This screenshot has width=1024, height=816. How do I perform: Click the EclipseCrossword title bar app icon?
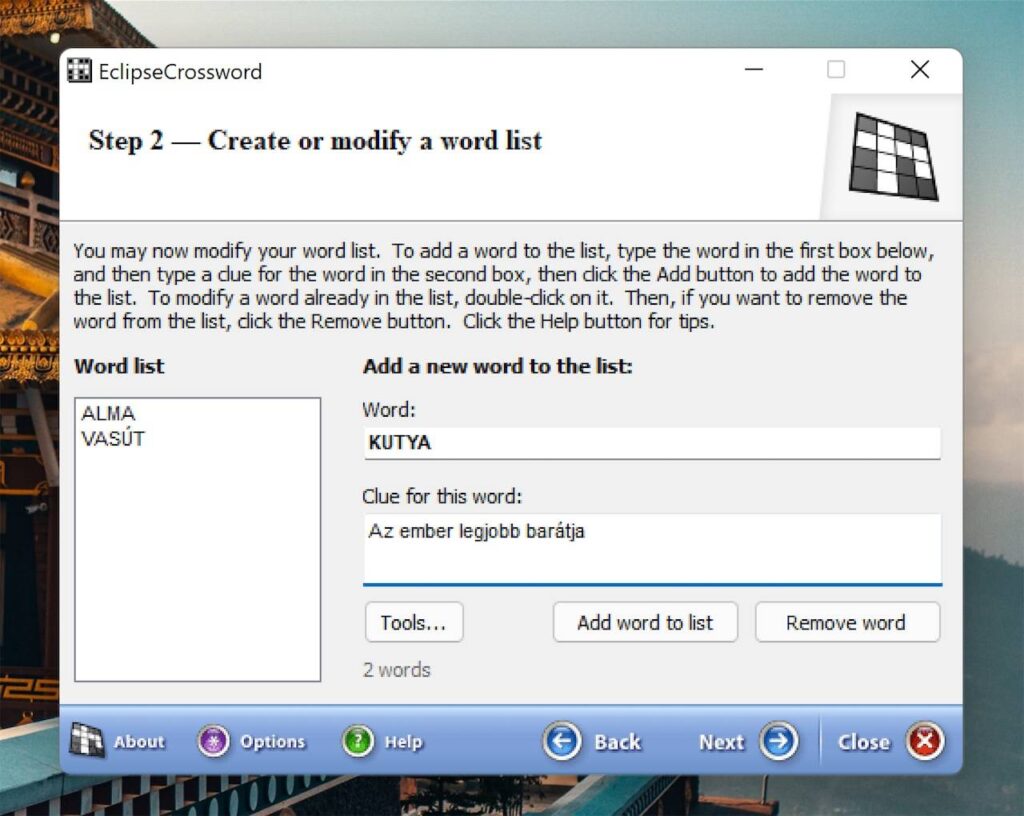click(x=80, y=71)
